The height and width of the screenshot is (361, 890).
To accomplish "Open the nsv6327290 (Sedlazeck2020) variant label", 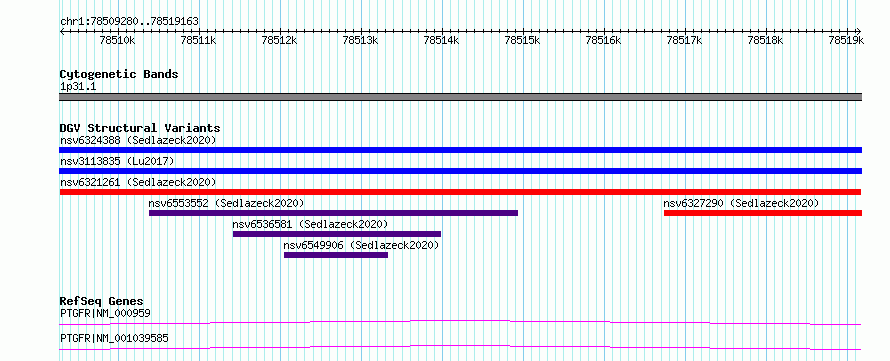I will tap(741, 203).
